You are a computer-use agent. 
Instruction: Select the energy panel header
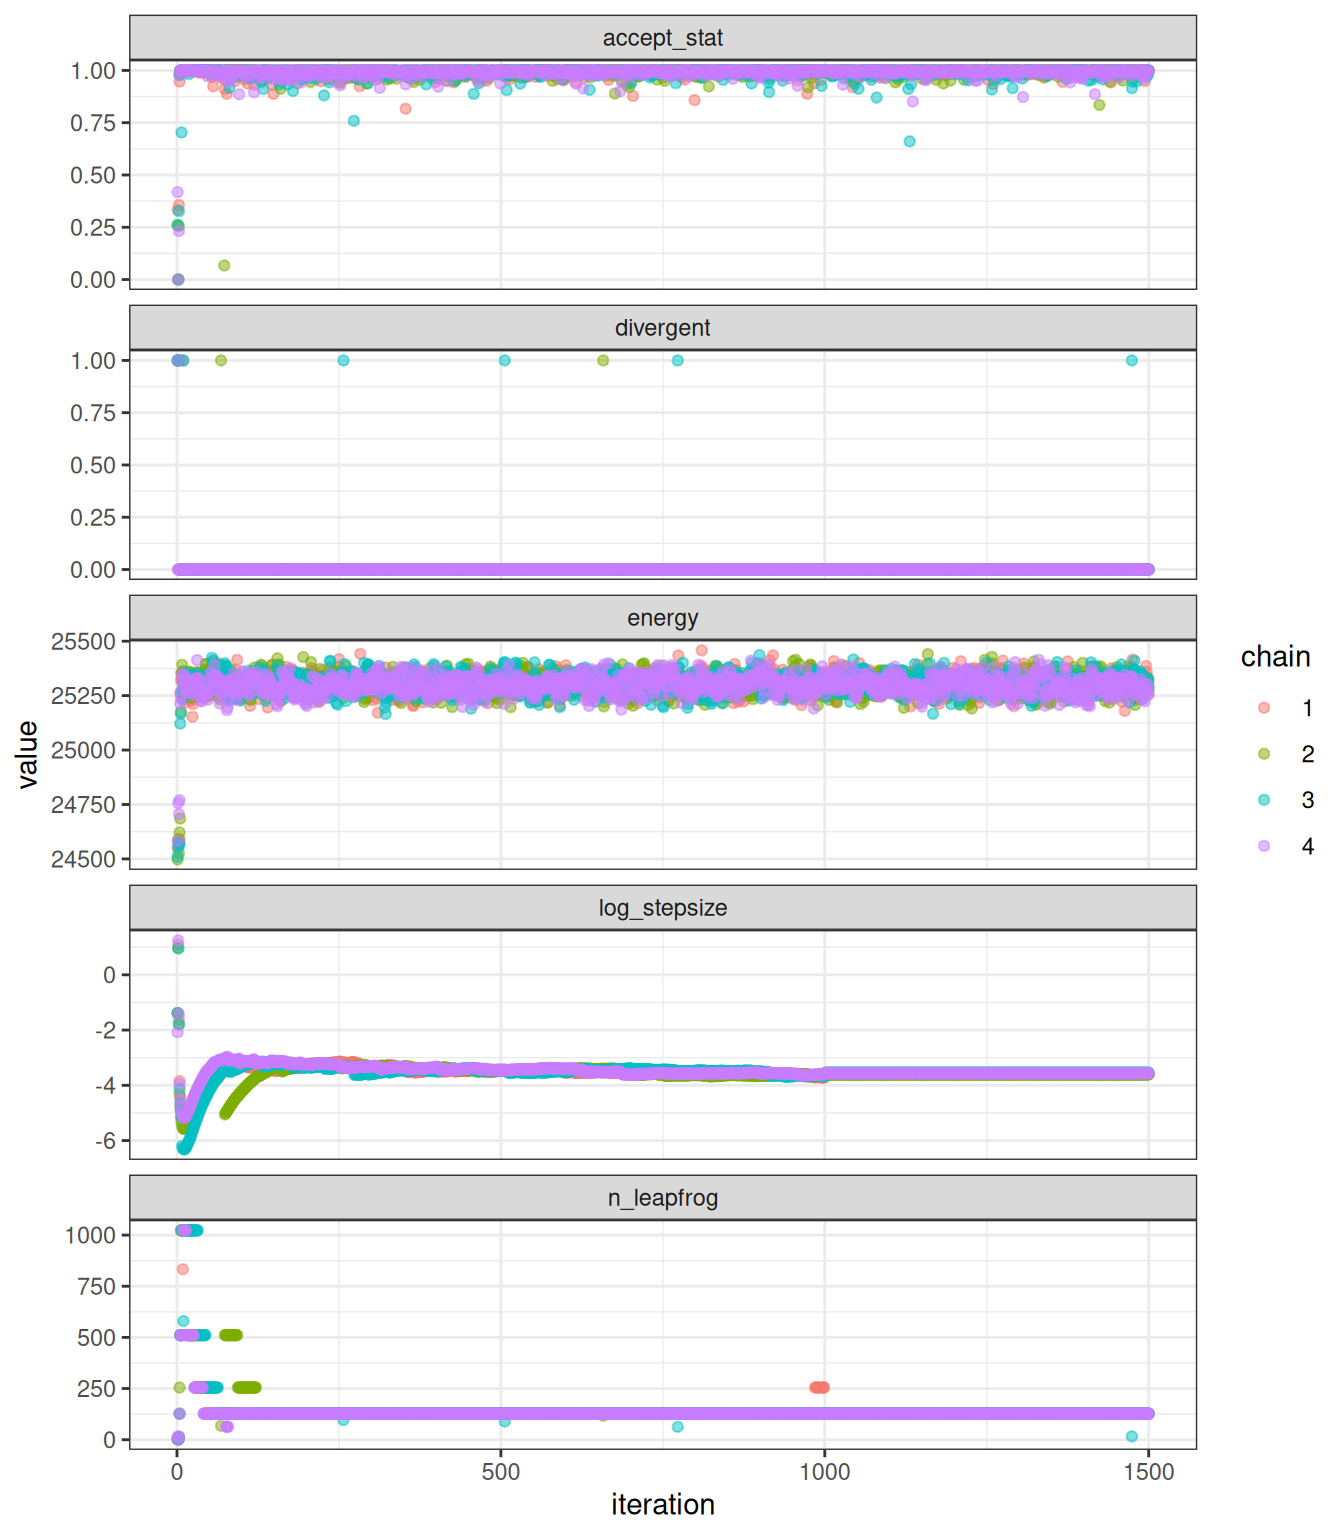coord(662,618)
